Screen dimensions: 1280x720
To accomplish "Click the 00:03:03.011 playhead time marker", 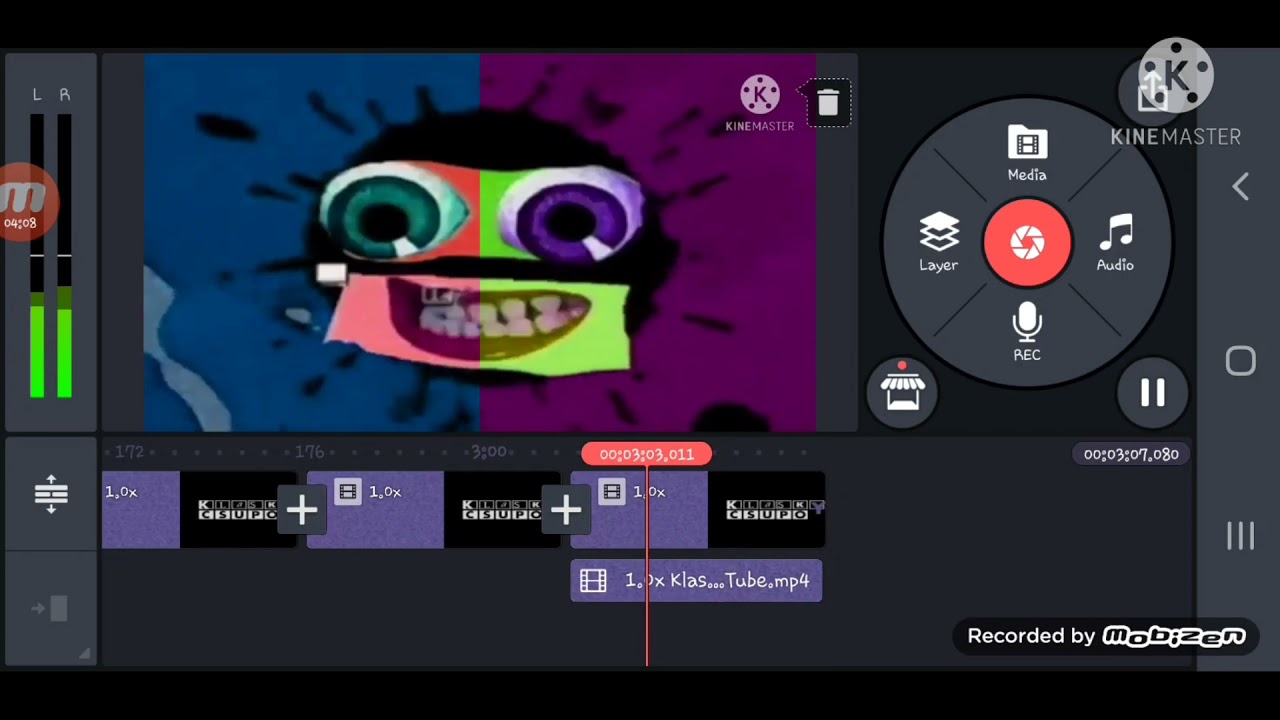I will [x=646, y=454].
